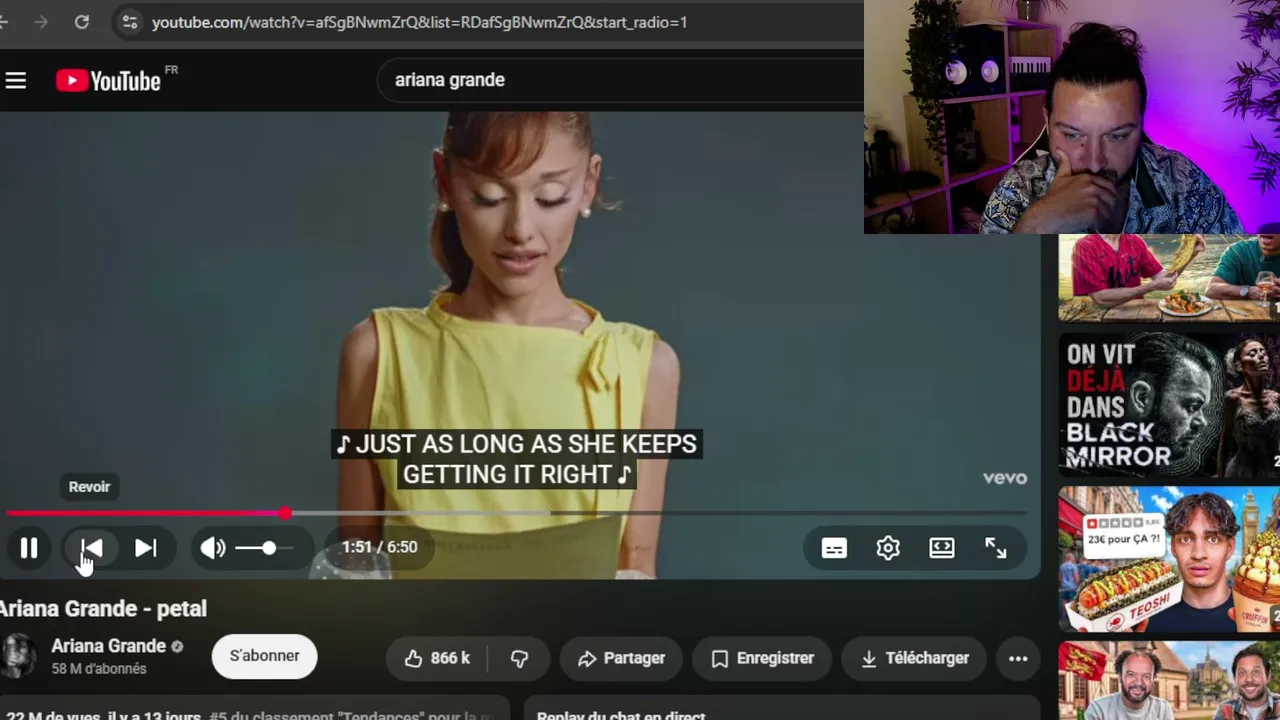Select the youtube.com URL in address bar
Screen dimensions: 1280x720
[419, 22]
